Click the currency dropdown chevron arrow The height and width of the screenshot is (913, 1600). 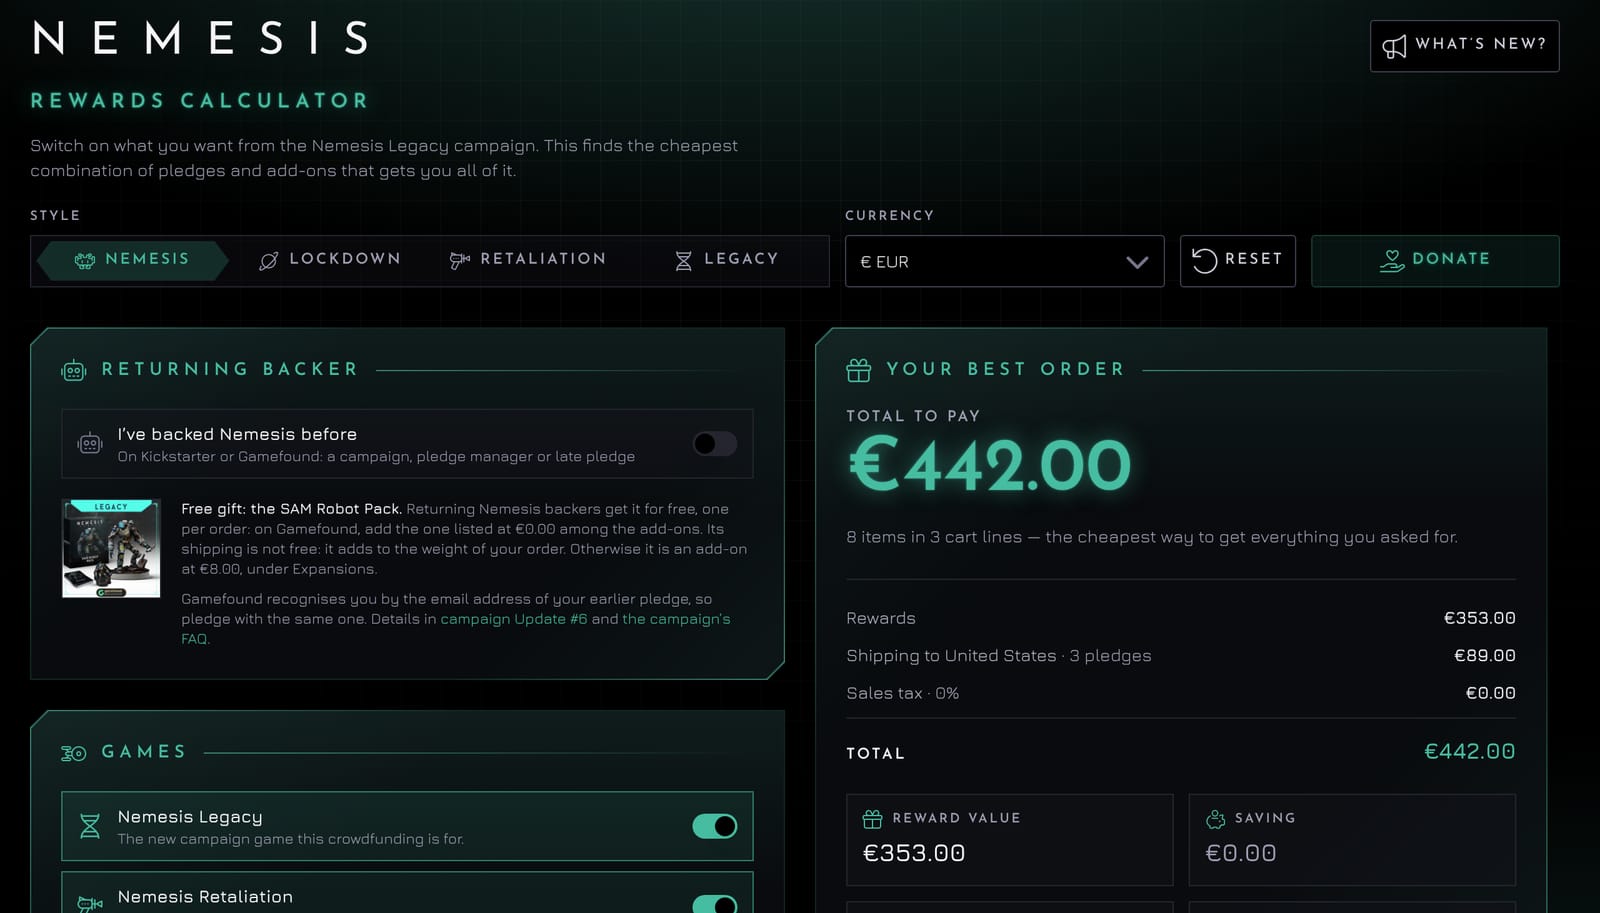[x=1137, y=262]
